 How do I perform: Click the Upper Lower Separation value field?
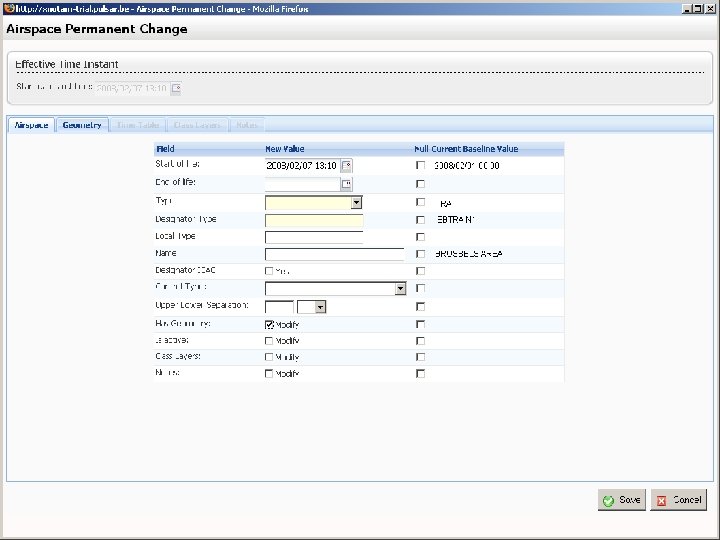click(279, 307)
